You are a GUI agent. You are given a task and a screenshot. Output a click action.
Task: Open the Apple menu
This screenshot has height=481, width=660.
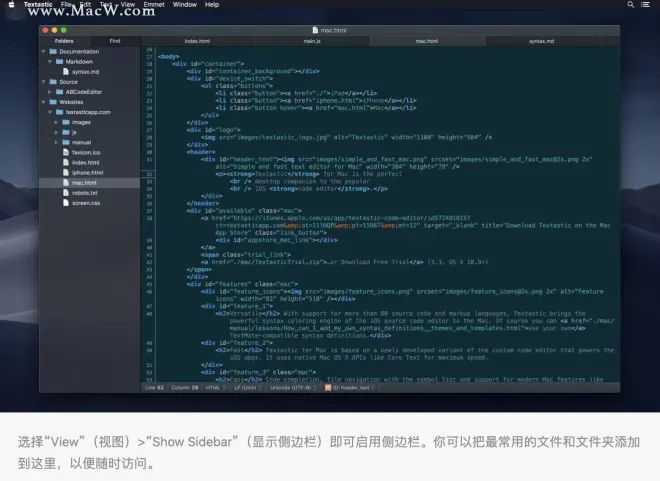(11, 4)
